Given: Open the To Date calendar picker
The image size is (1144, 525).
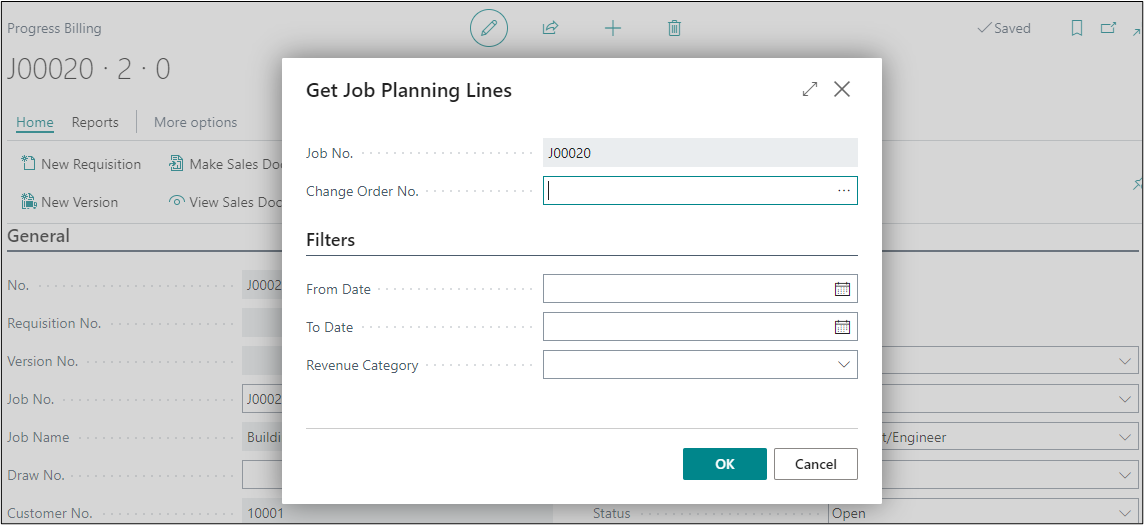Looking at the screenshot, I should tap(842, 327).
